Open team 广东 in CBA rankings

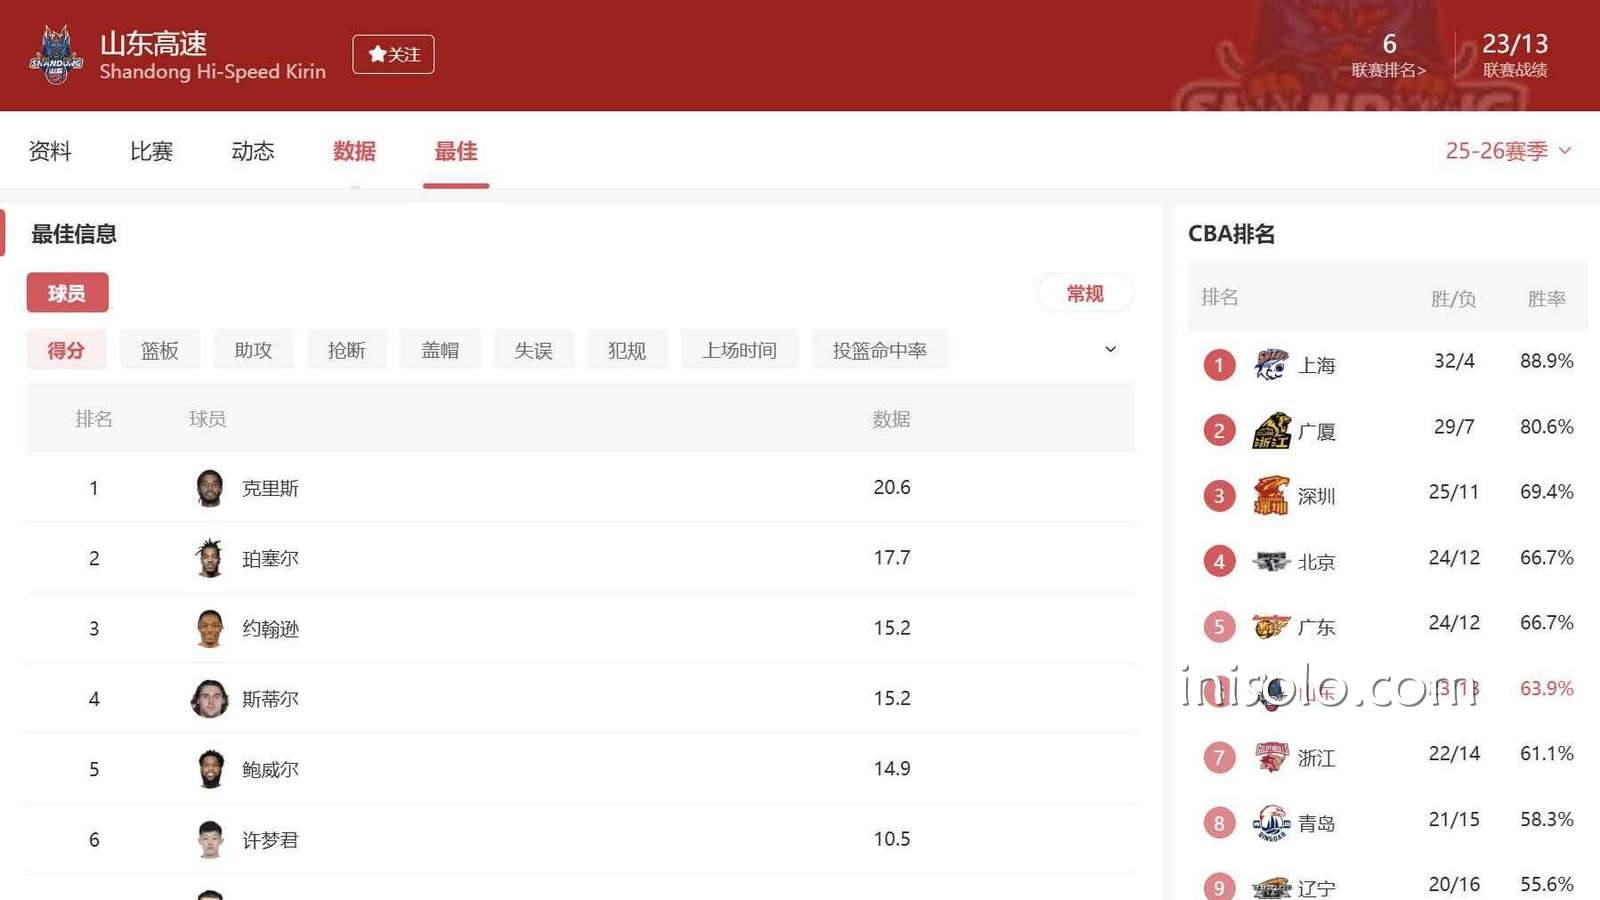click(1316, 628)
